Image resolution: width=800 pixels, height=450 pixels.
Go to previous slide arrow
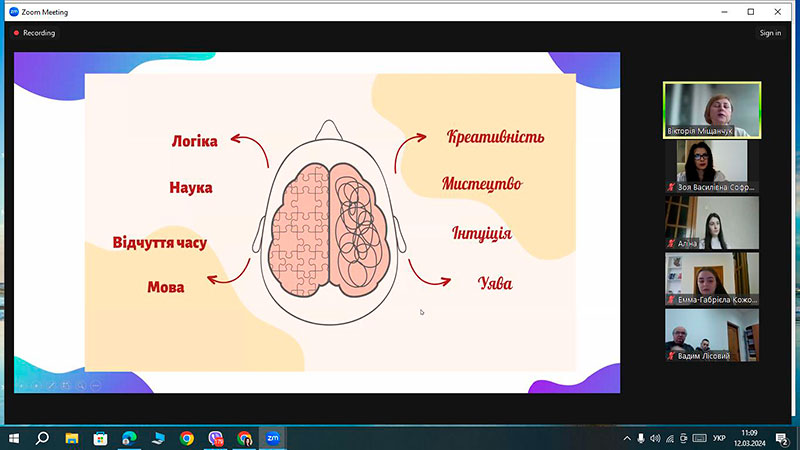tap(21, 386)
